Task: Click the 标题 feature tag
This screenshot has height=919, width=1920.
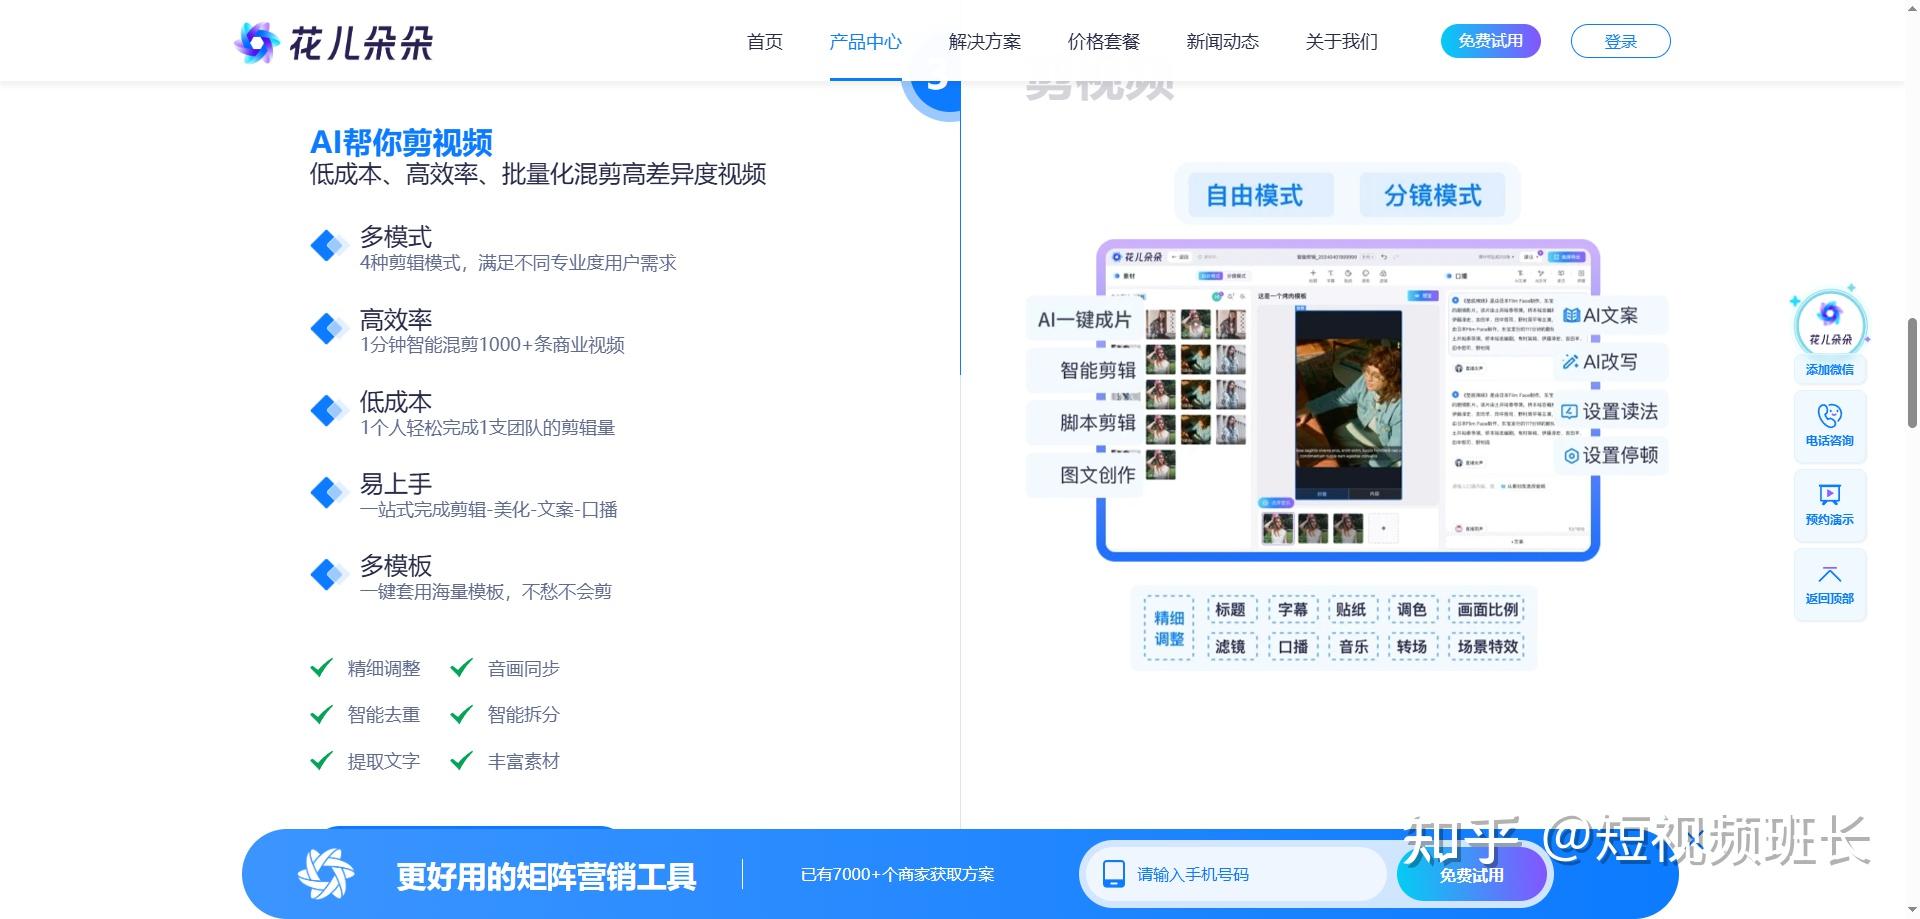Action: point(1230,610)
